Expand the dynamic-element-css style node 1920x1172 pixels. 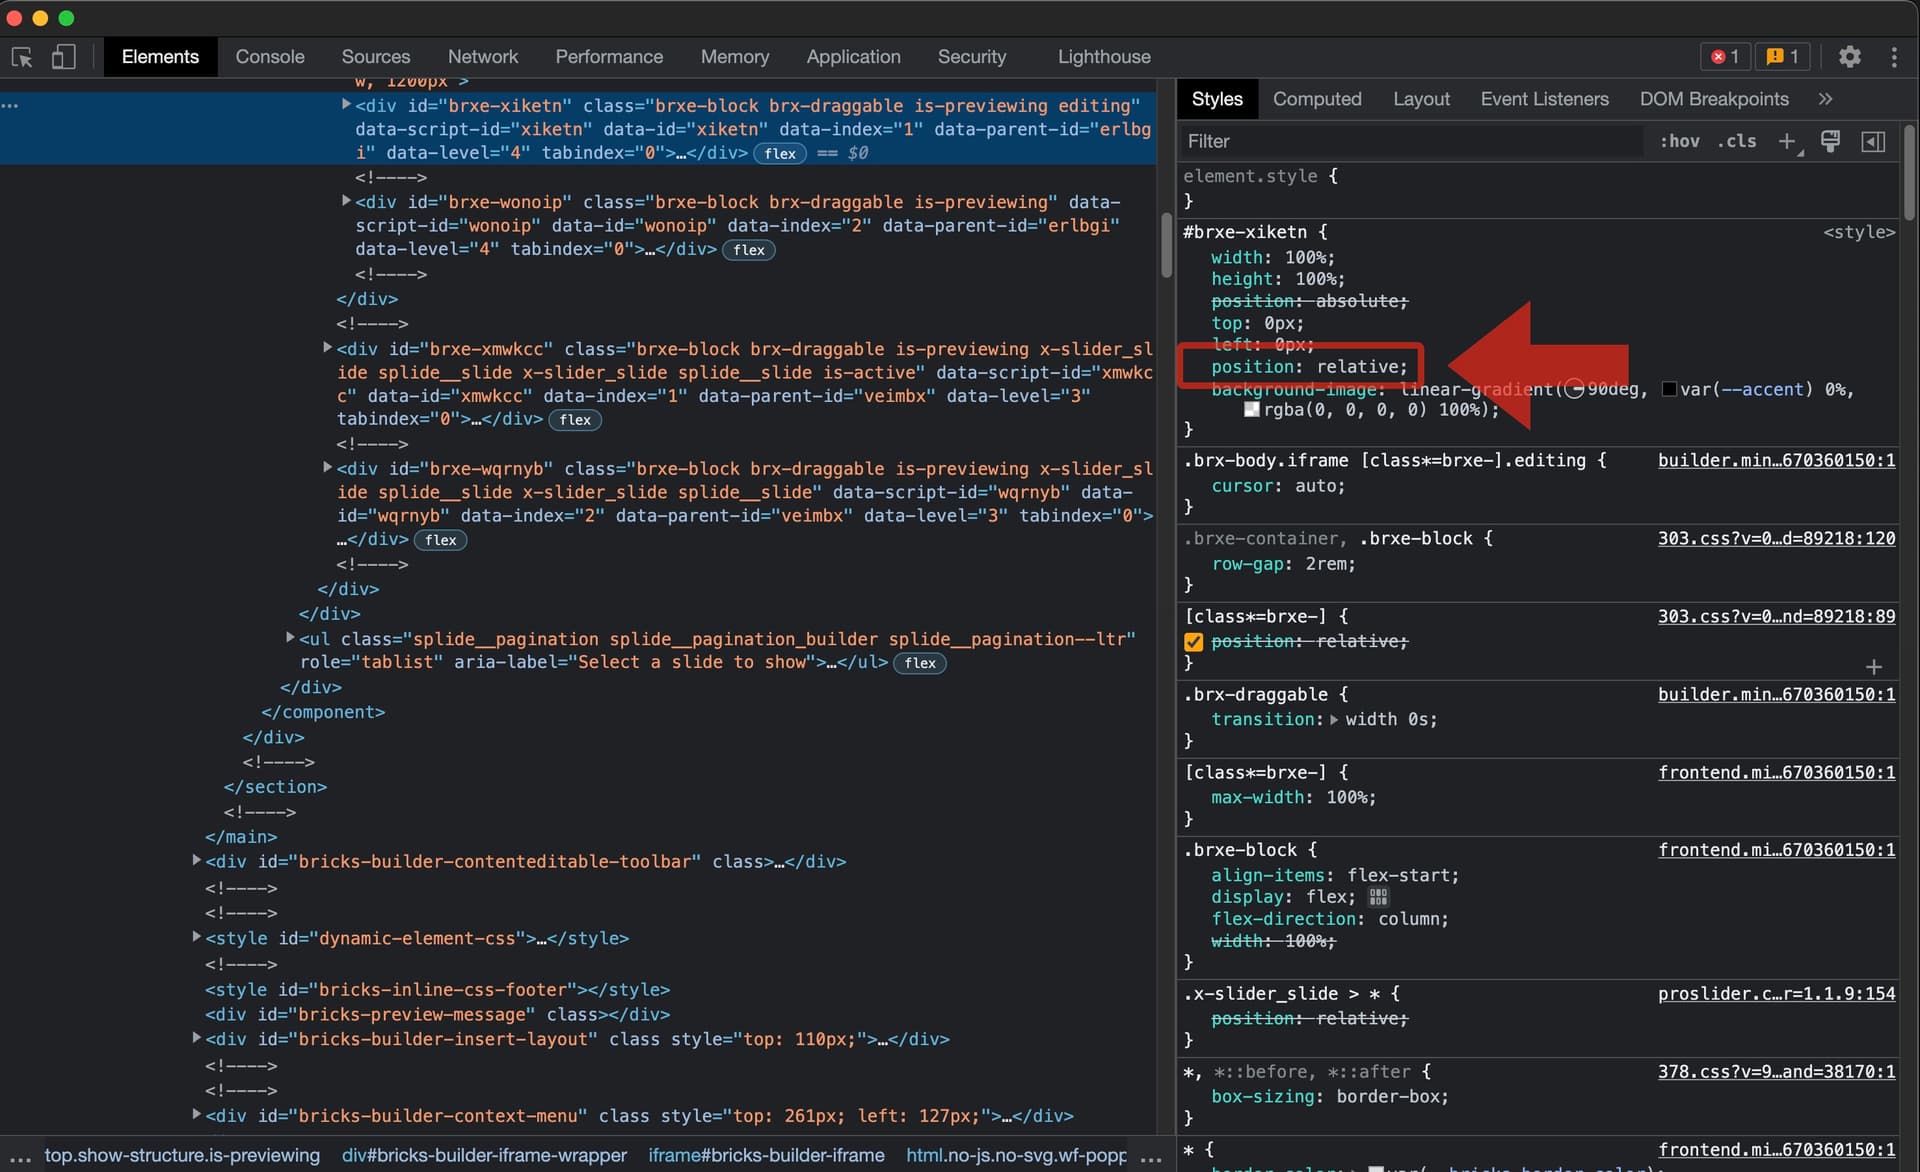click(196, 936)
